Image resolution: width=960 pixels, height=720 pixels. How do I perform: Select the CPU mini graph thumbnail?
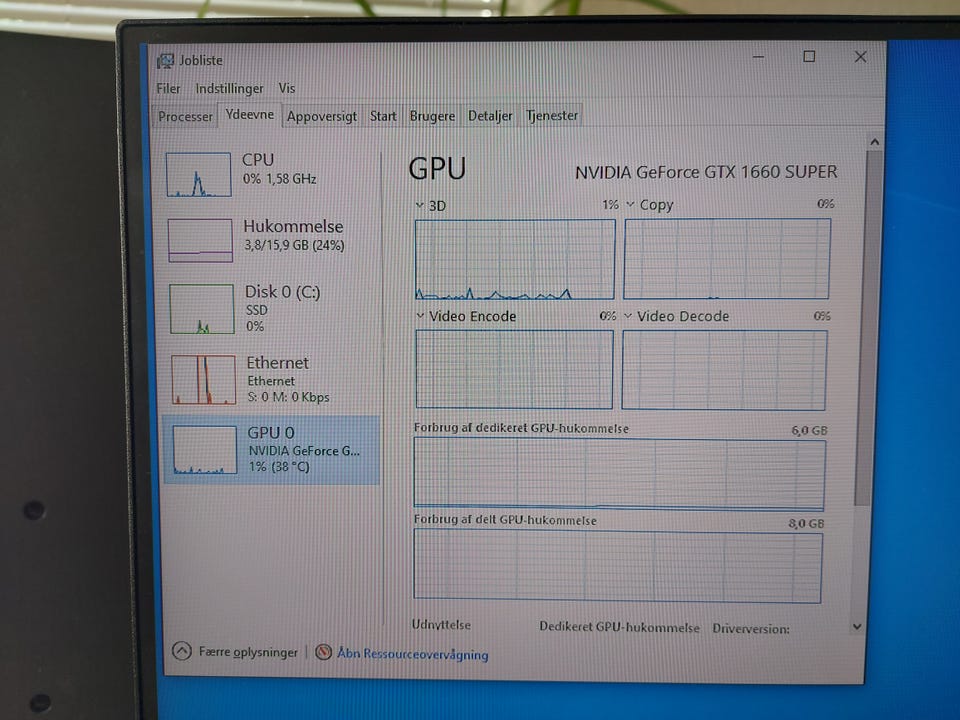tap(199, 174)
